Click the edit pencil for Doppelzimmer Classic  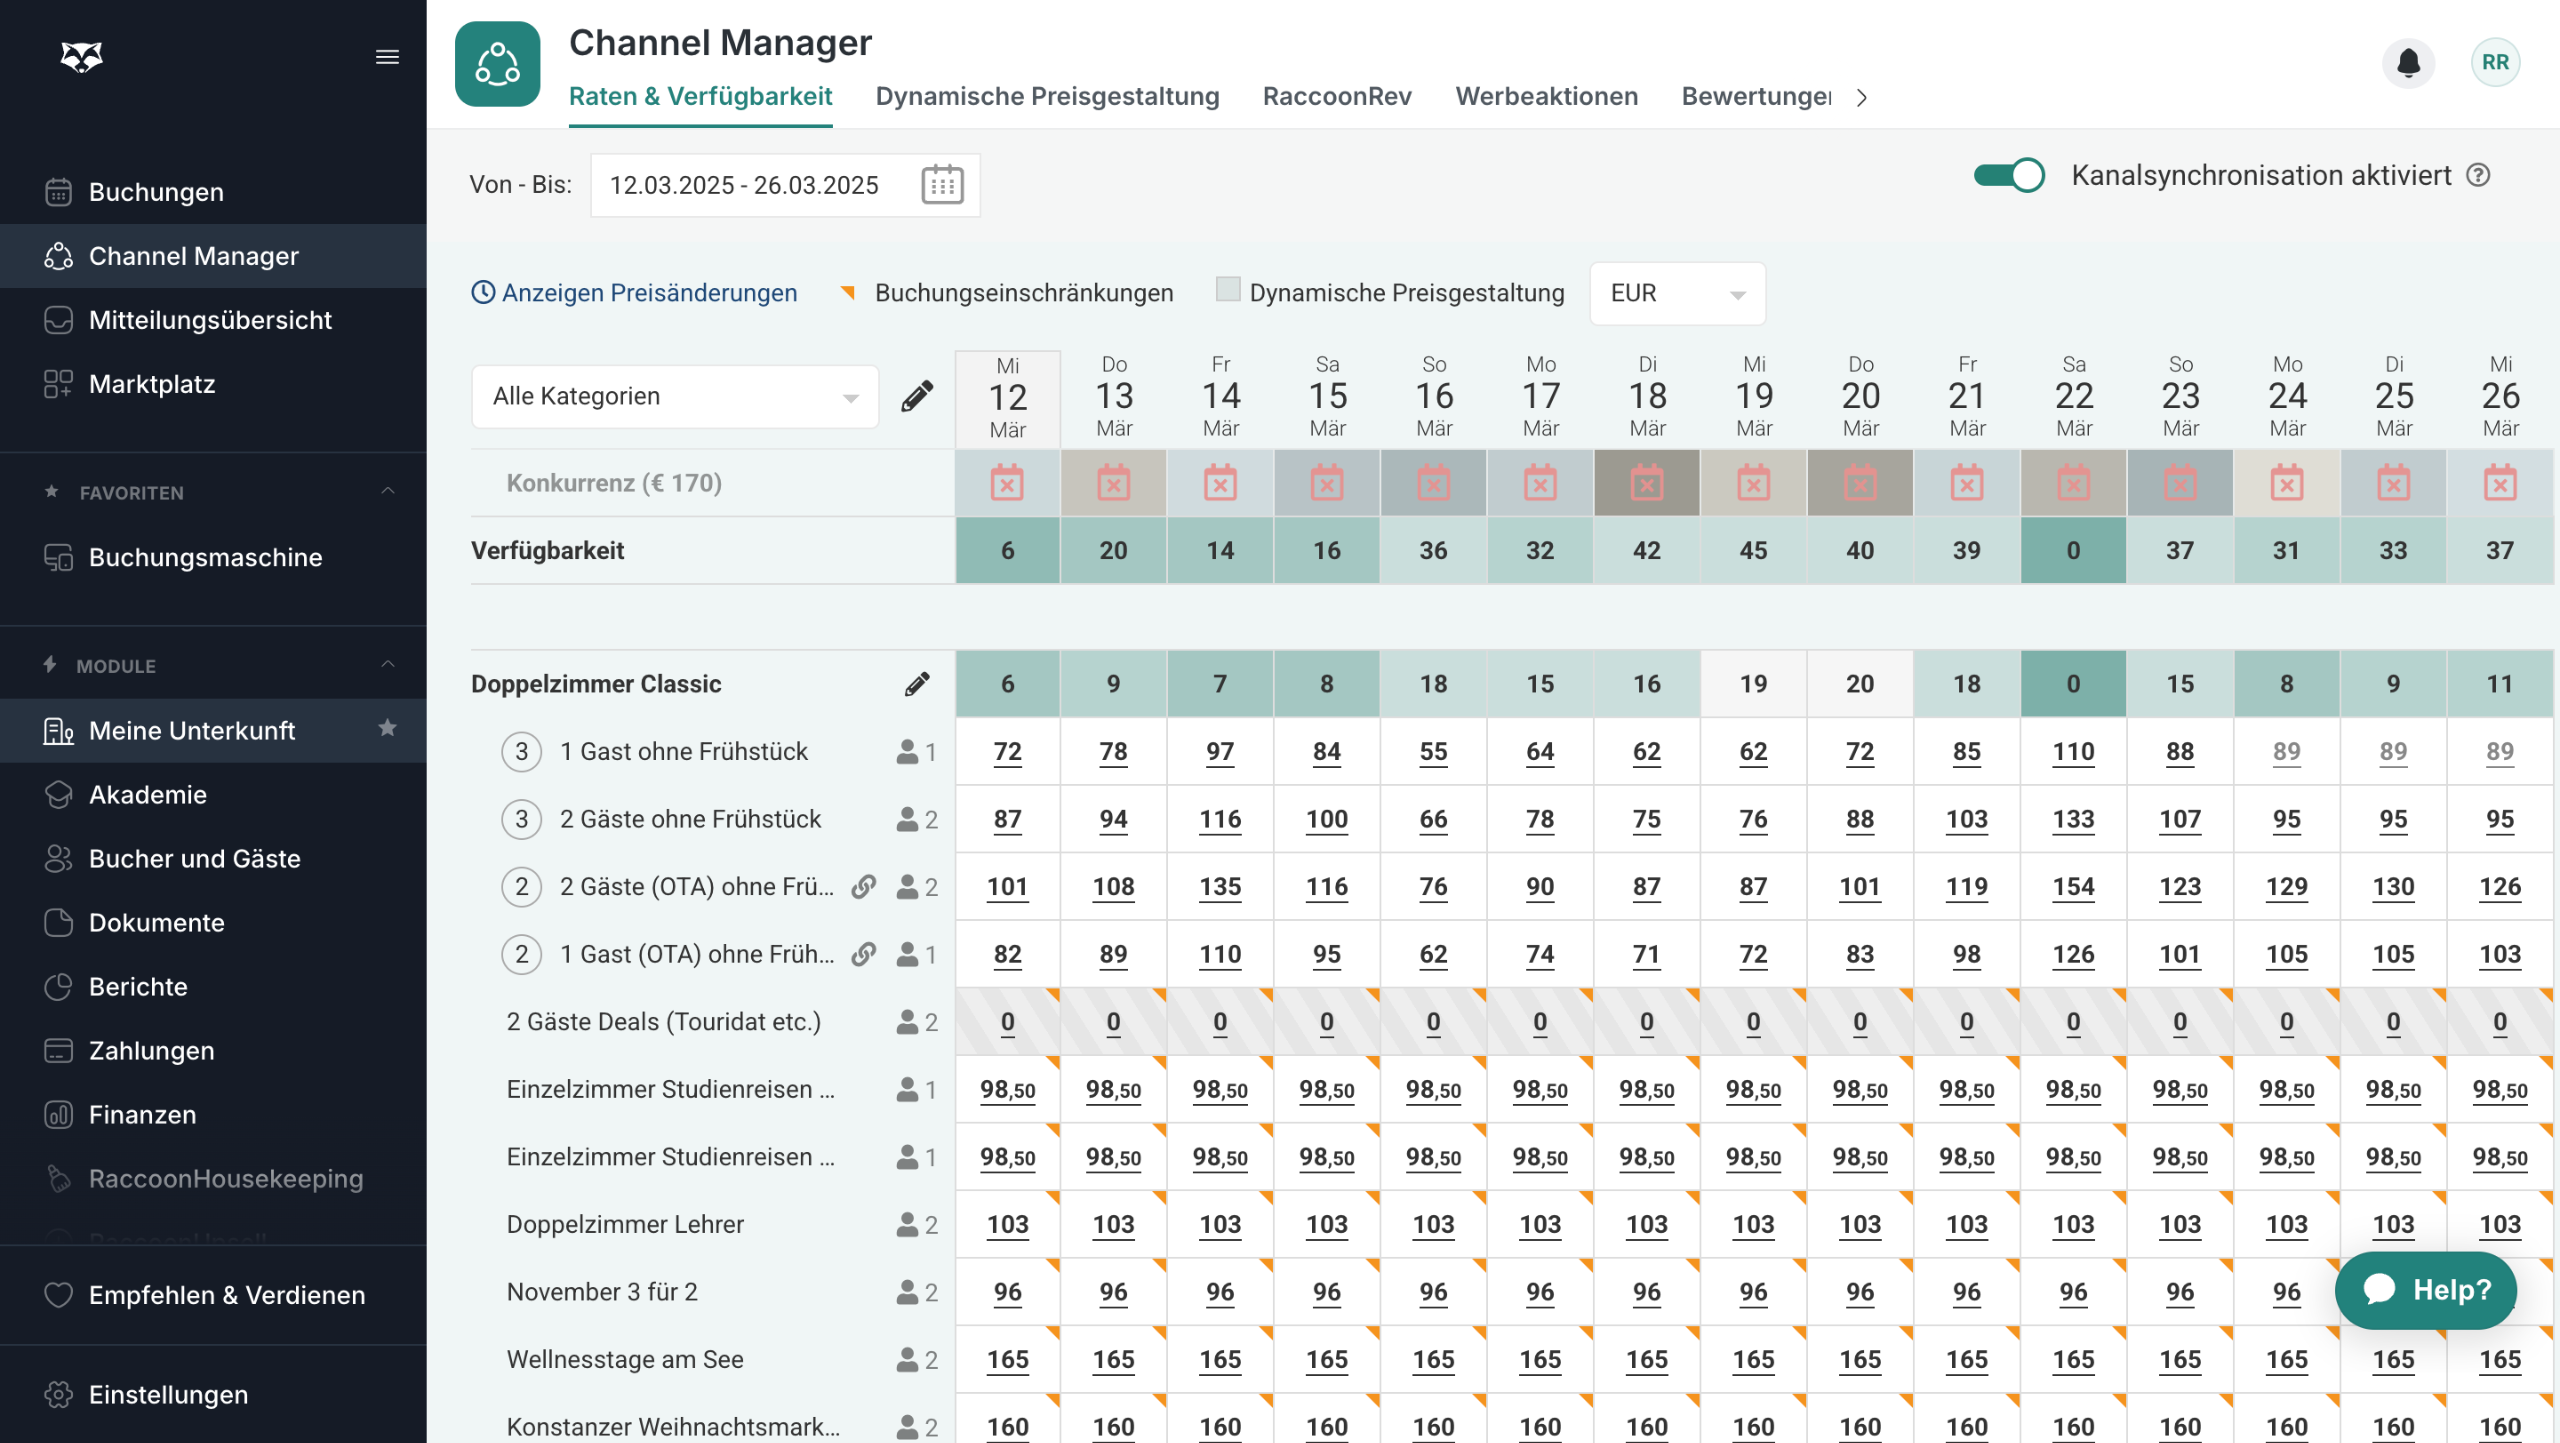916,684
